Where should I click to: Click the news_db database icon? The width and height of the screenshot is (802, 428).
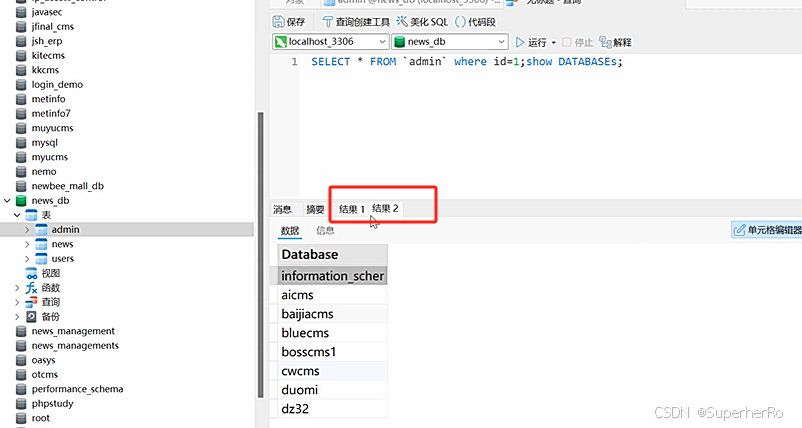click(21, 200)
